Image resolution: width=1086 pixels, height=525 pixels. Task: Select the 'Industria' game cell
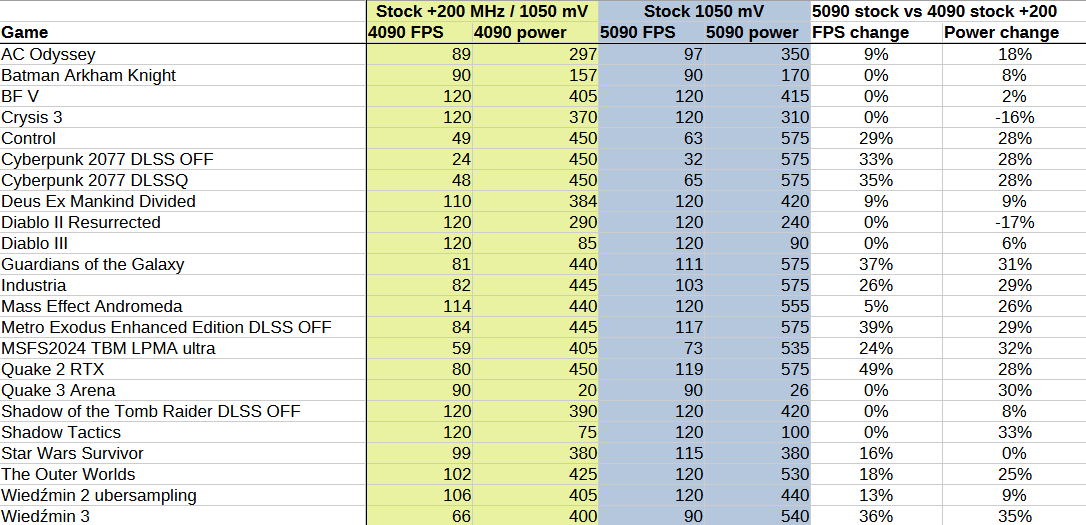click(x=183, y=285)
